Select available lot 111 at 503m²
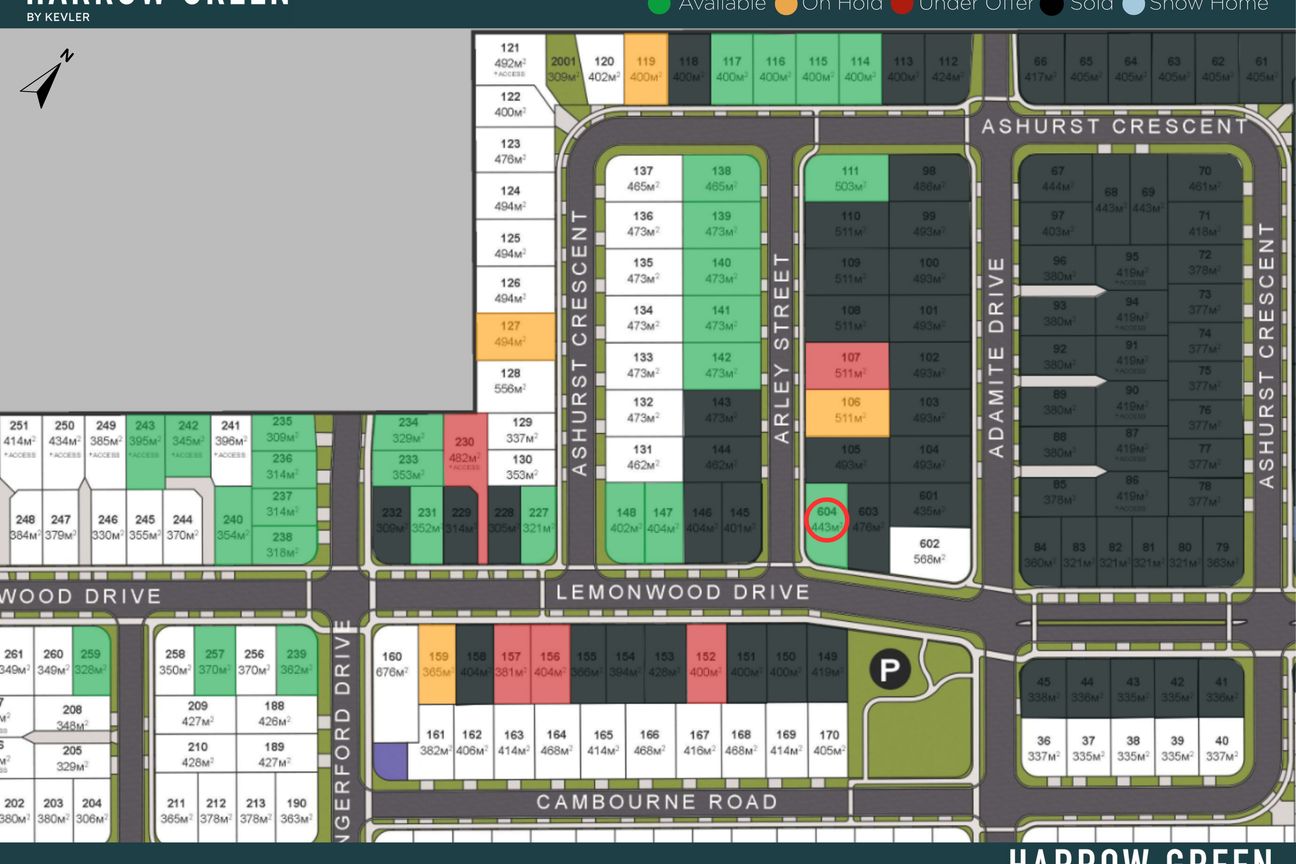 point(847,179)
